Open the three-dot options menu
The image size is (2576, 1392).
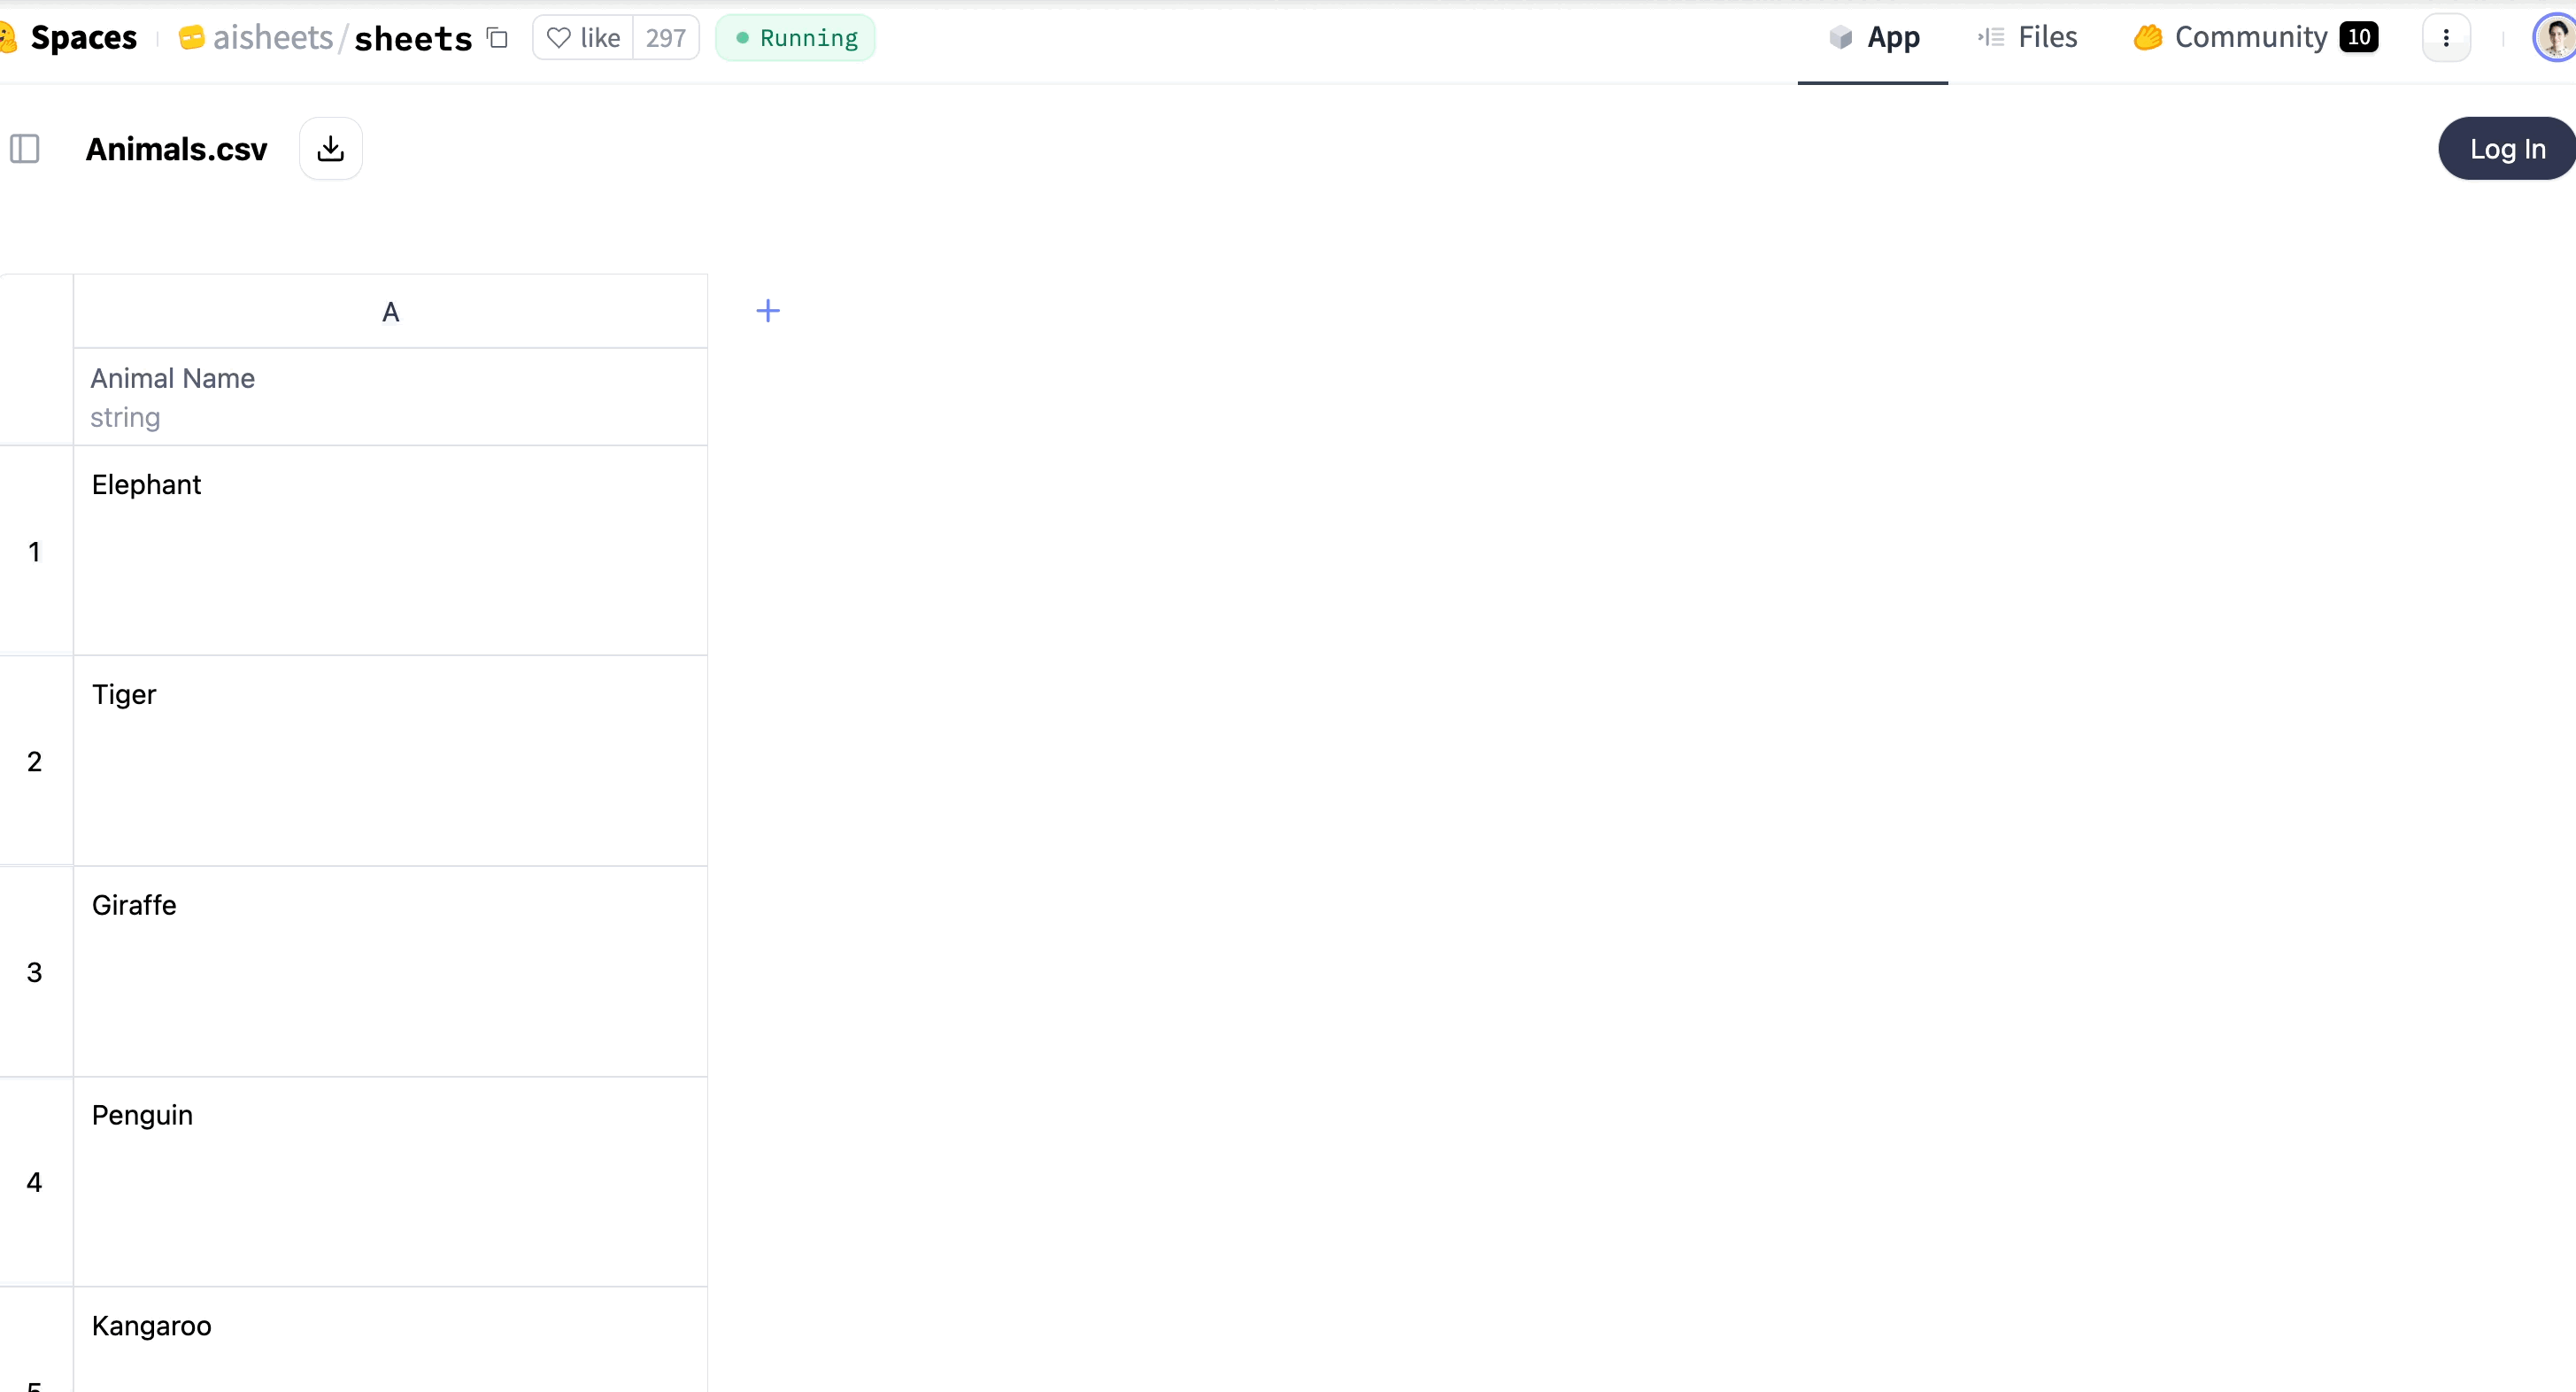pyautogui.click(x=2445, y=38)
